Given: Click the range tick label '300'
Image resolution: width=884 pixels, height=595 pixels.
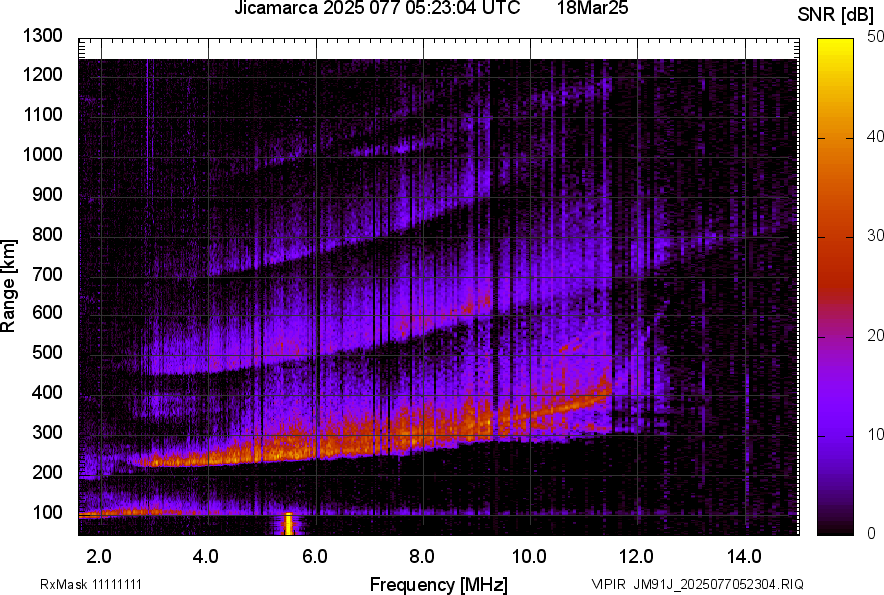Looking at the screenshot, I should click(47, 433).
